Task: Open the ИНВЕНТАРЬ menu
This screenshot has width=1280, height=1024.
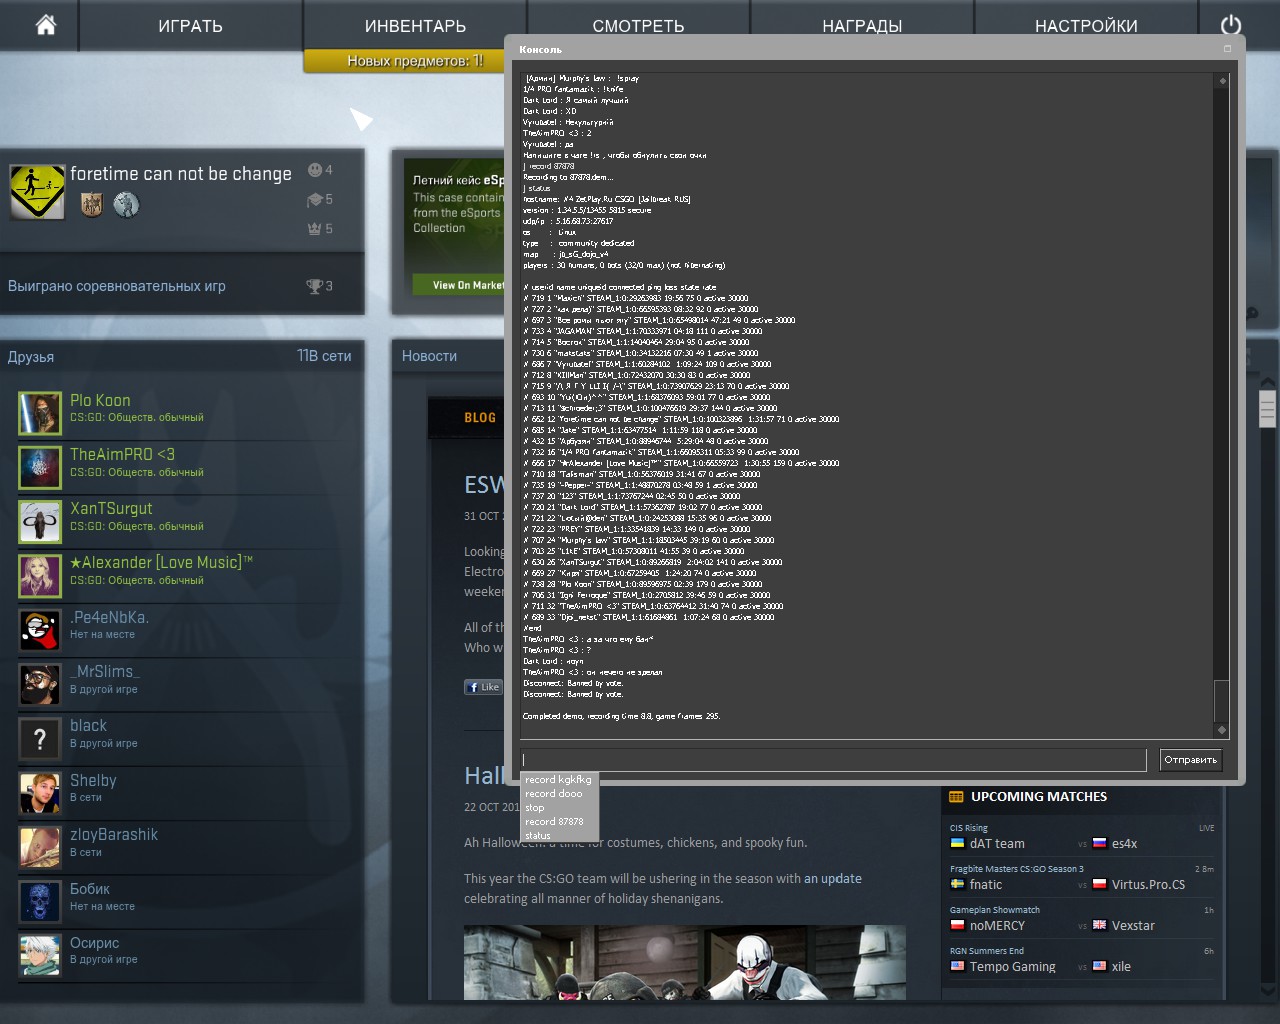Action: point(415,26)
